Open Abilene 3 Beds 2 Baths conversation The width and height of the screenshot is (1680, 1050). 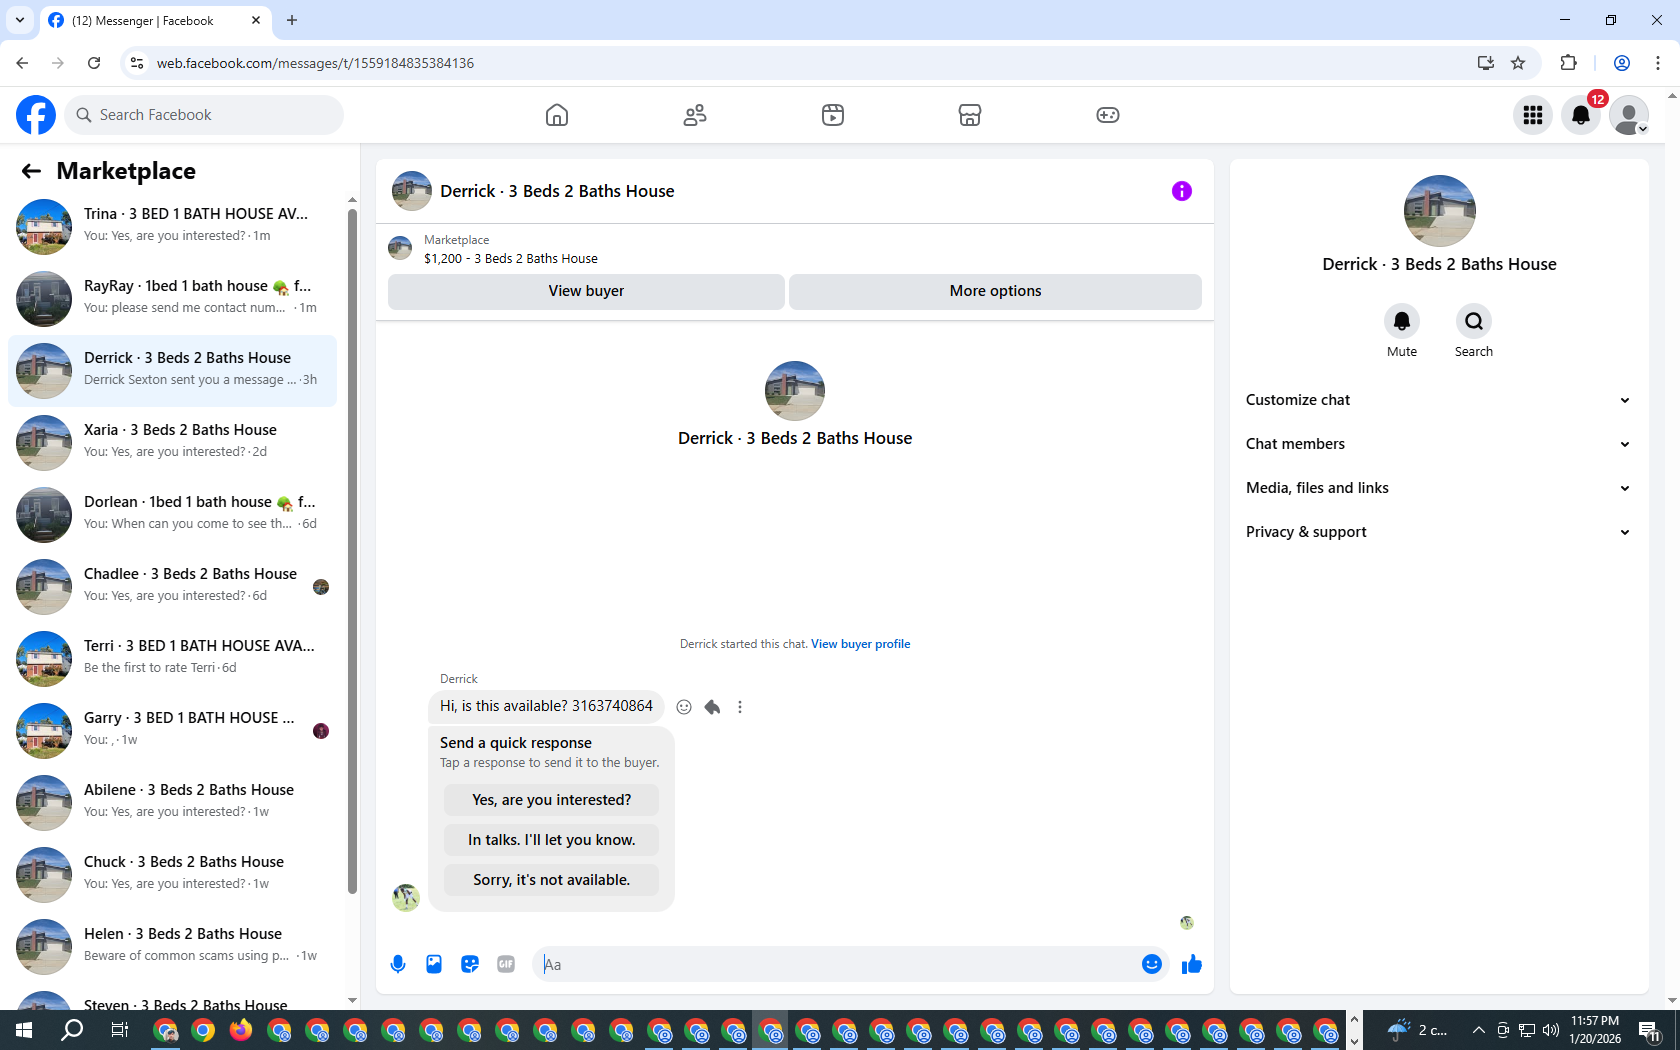(172, 802)
